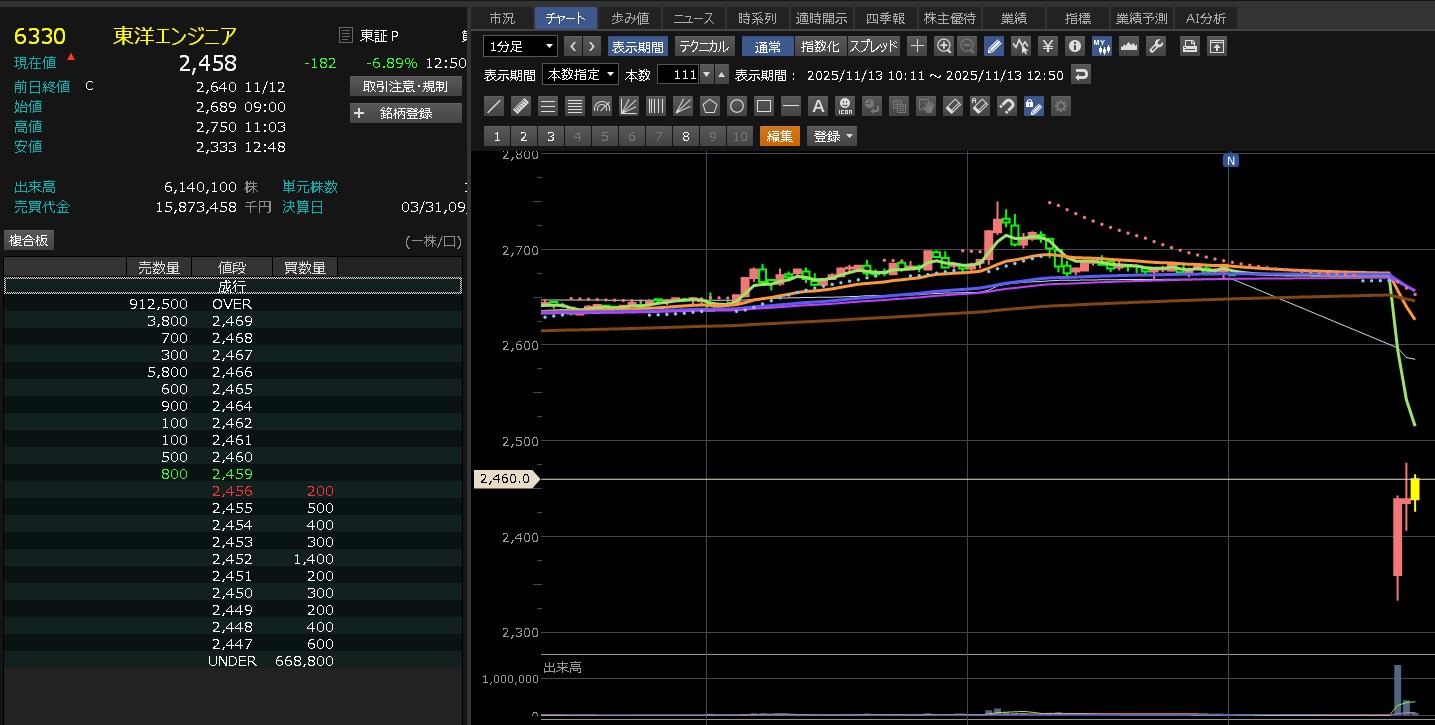
Task: Open the 本数指定 display period dropdown
Action: [x=580, y=75]
